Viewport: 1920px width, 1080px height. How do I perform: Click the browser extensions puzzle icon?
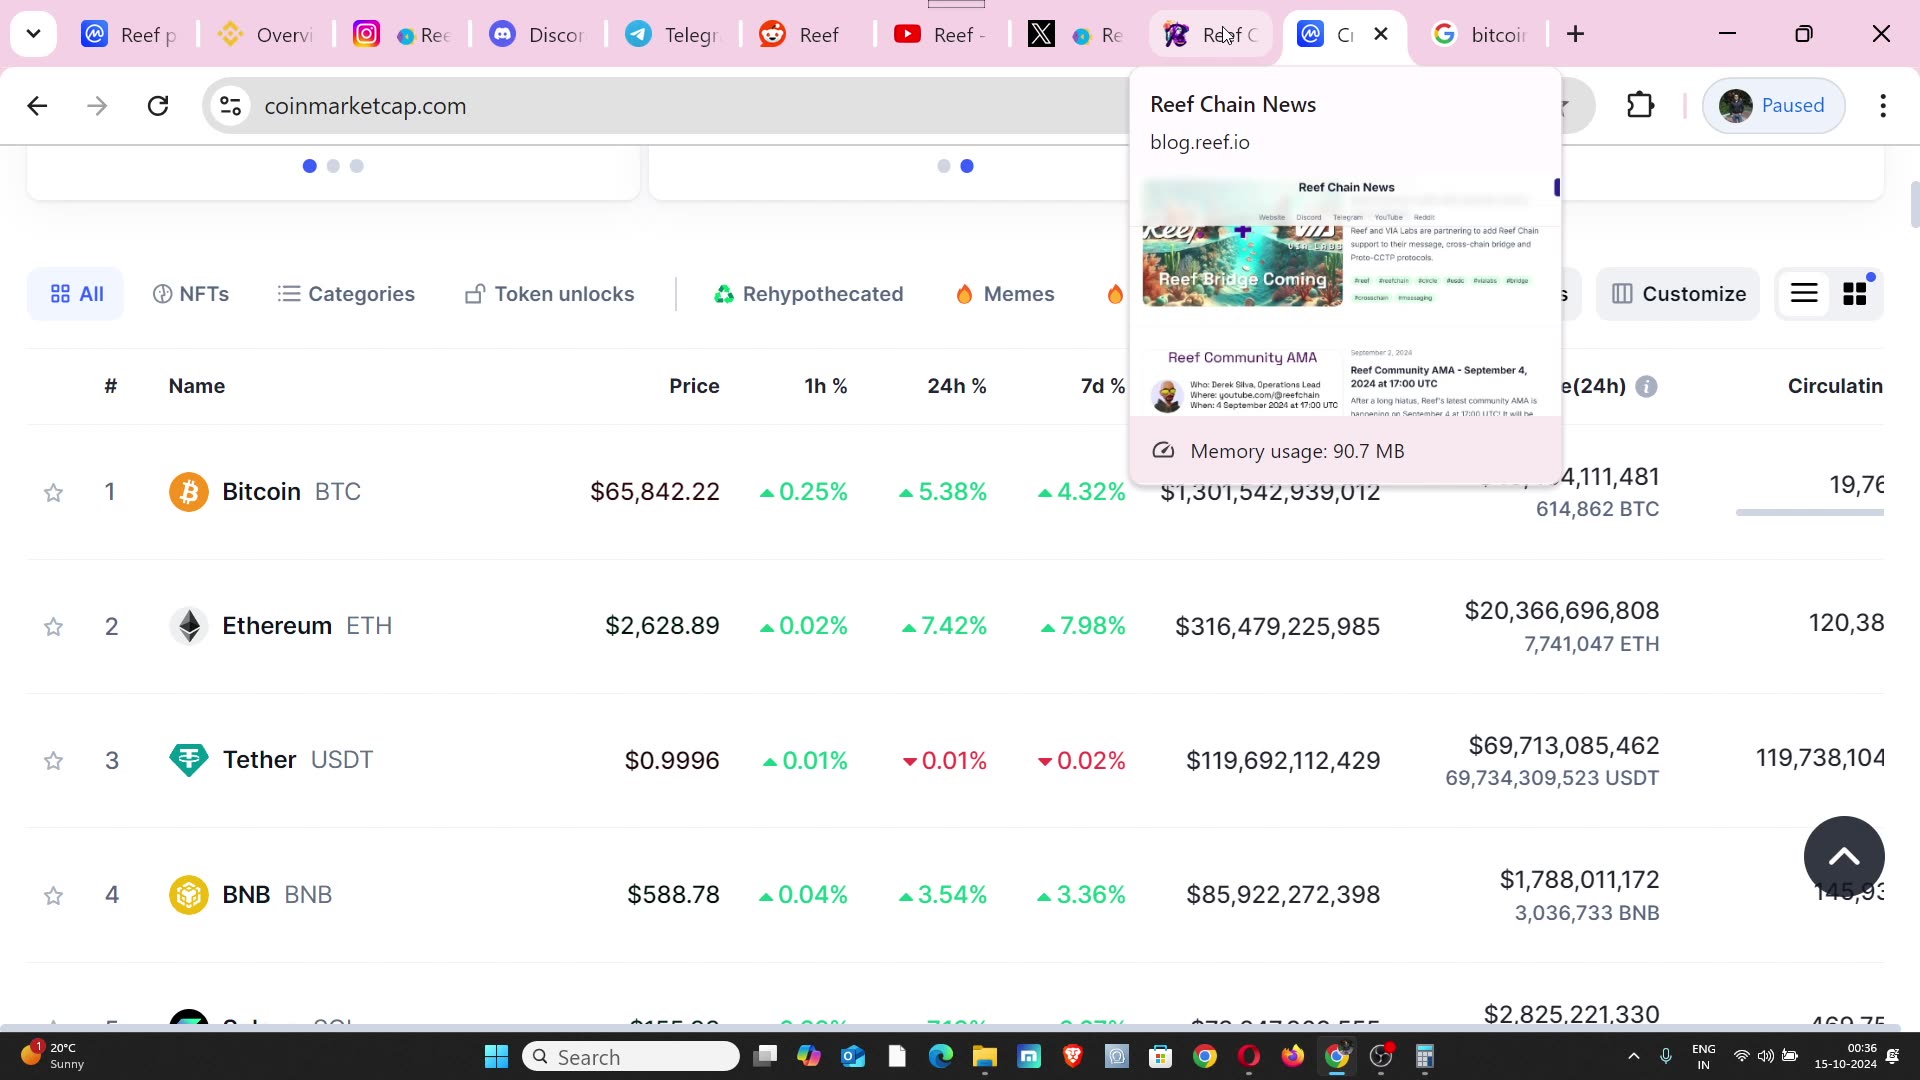[x=1639, y=105]
